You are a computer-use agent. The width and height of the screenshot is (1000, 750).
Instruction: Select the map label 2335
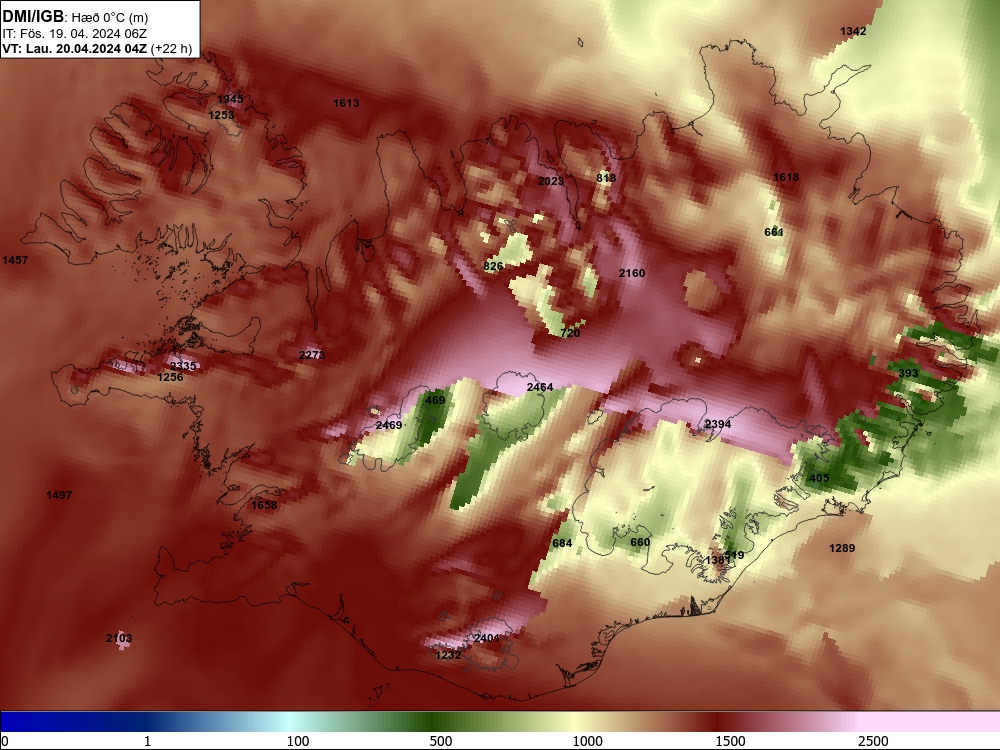[183, 365]
